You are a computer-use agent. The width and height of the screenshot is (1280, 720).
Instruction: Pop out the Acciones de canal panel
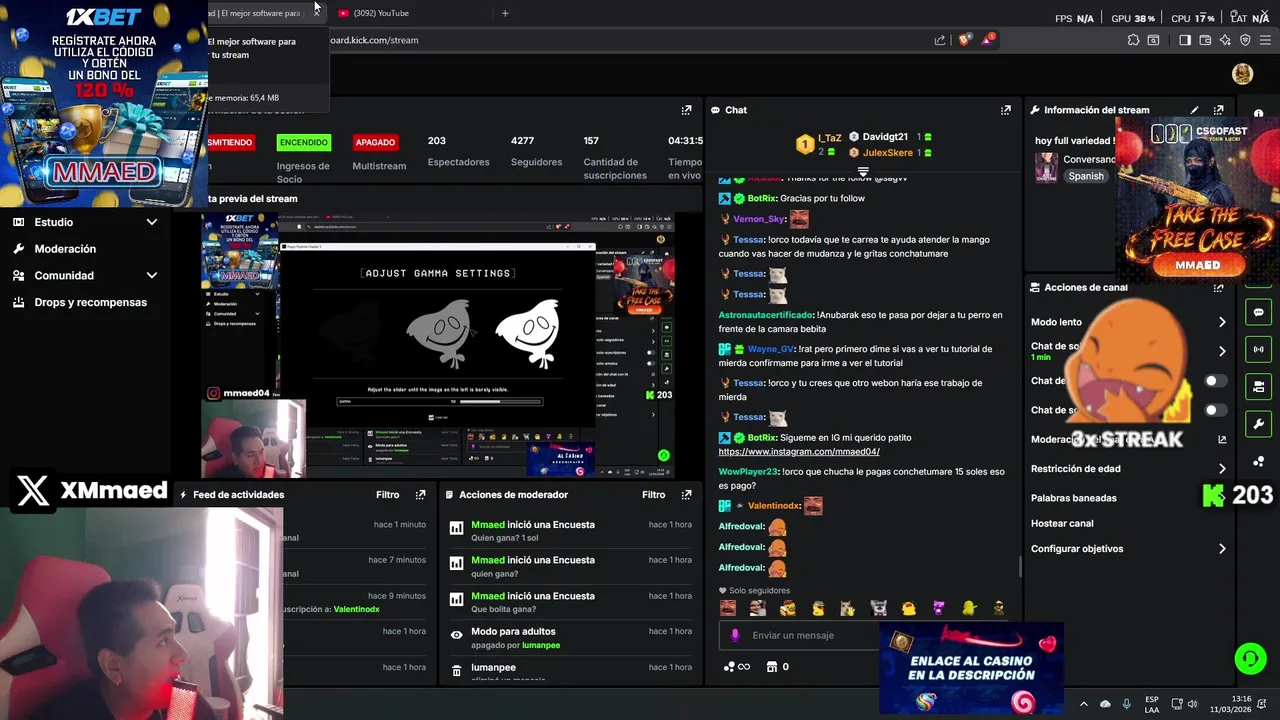(x=1218, y=287)
